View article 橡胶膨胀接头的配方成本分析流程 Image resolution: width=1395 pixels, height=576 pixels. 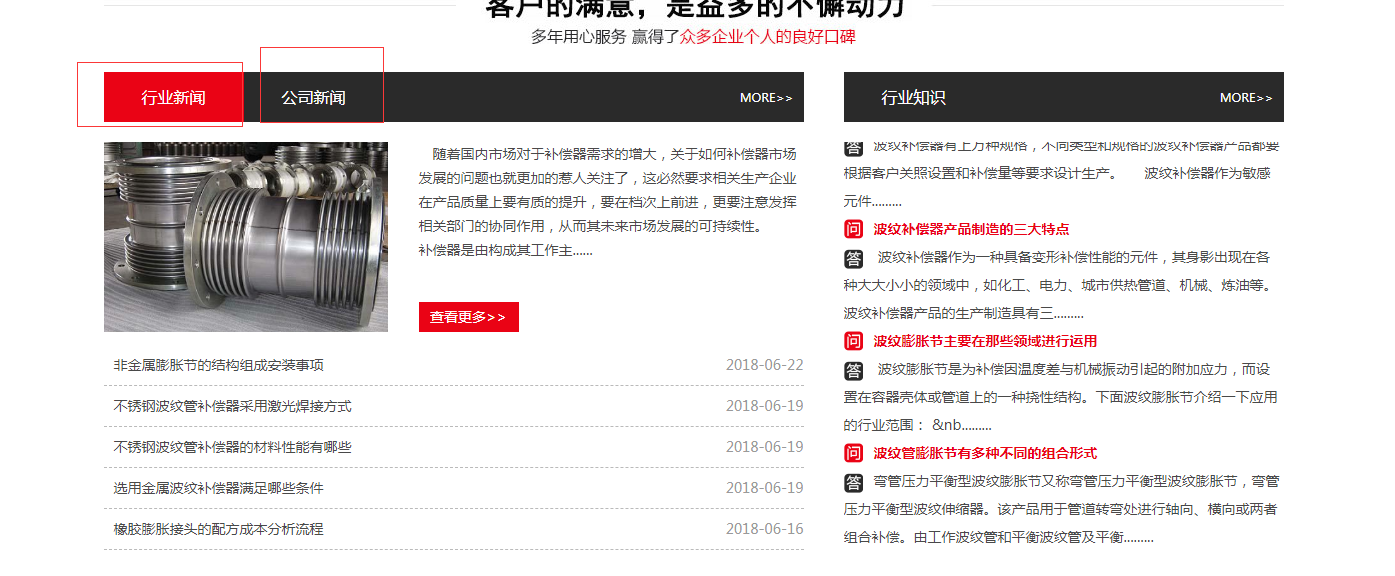click(x=219, y=529)
